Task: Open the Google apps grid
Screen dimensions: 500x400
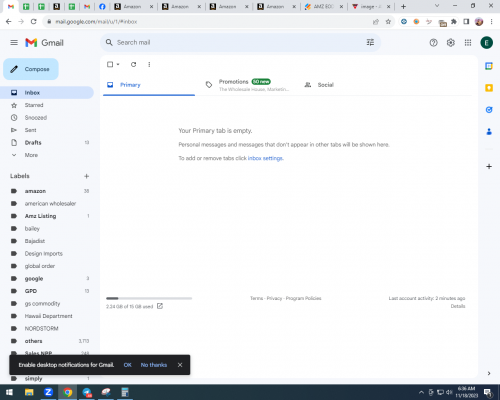Action: [x=468, y=43]
